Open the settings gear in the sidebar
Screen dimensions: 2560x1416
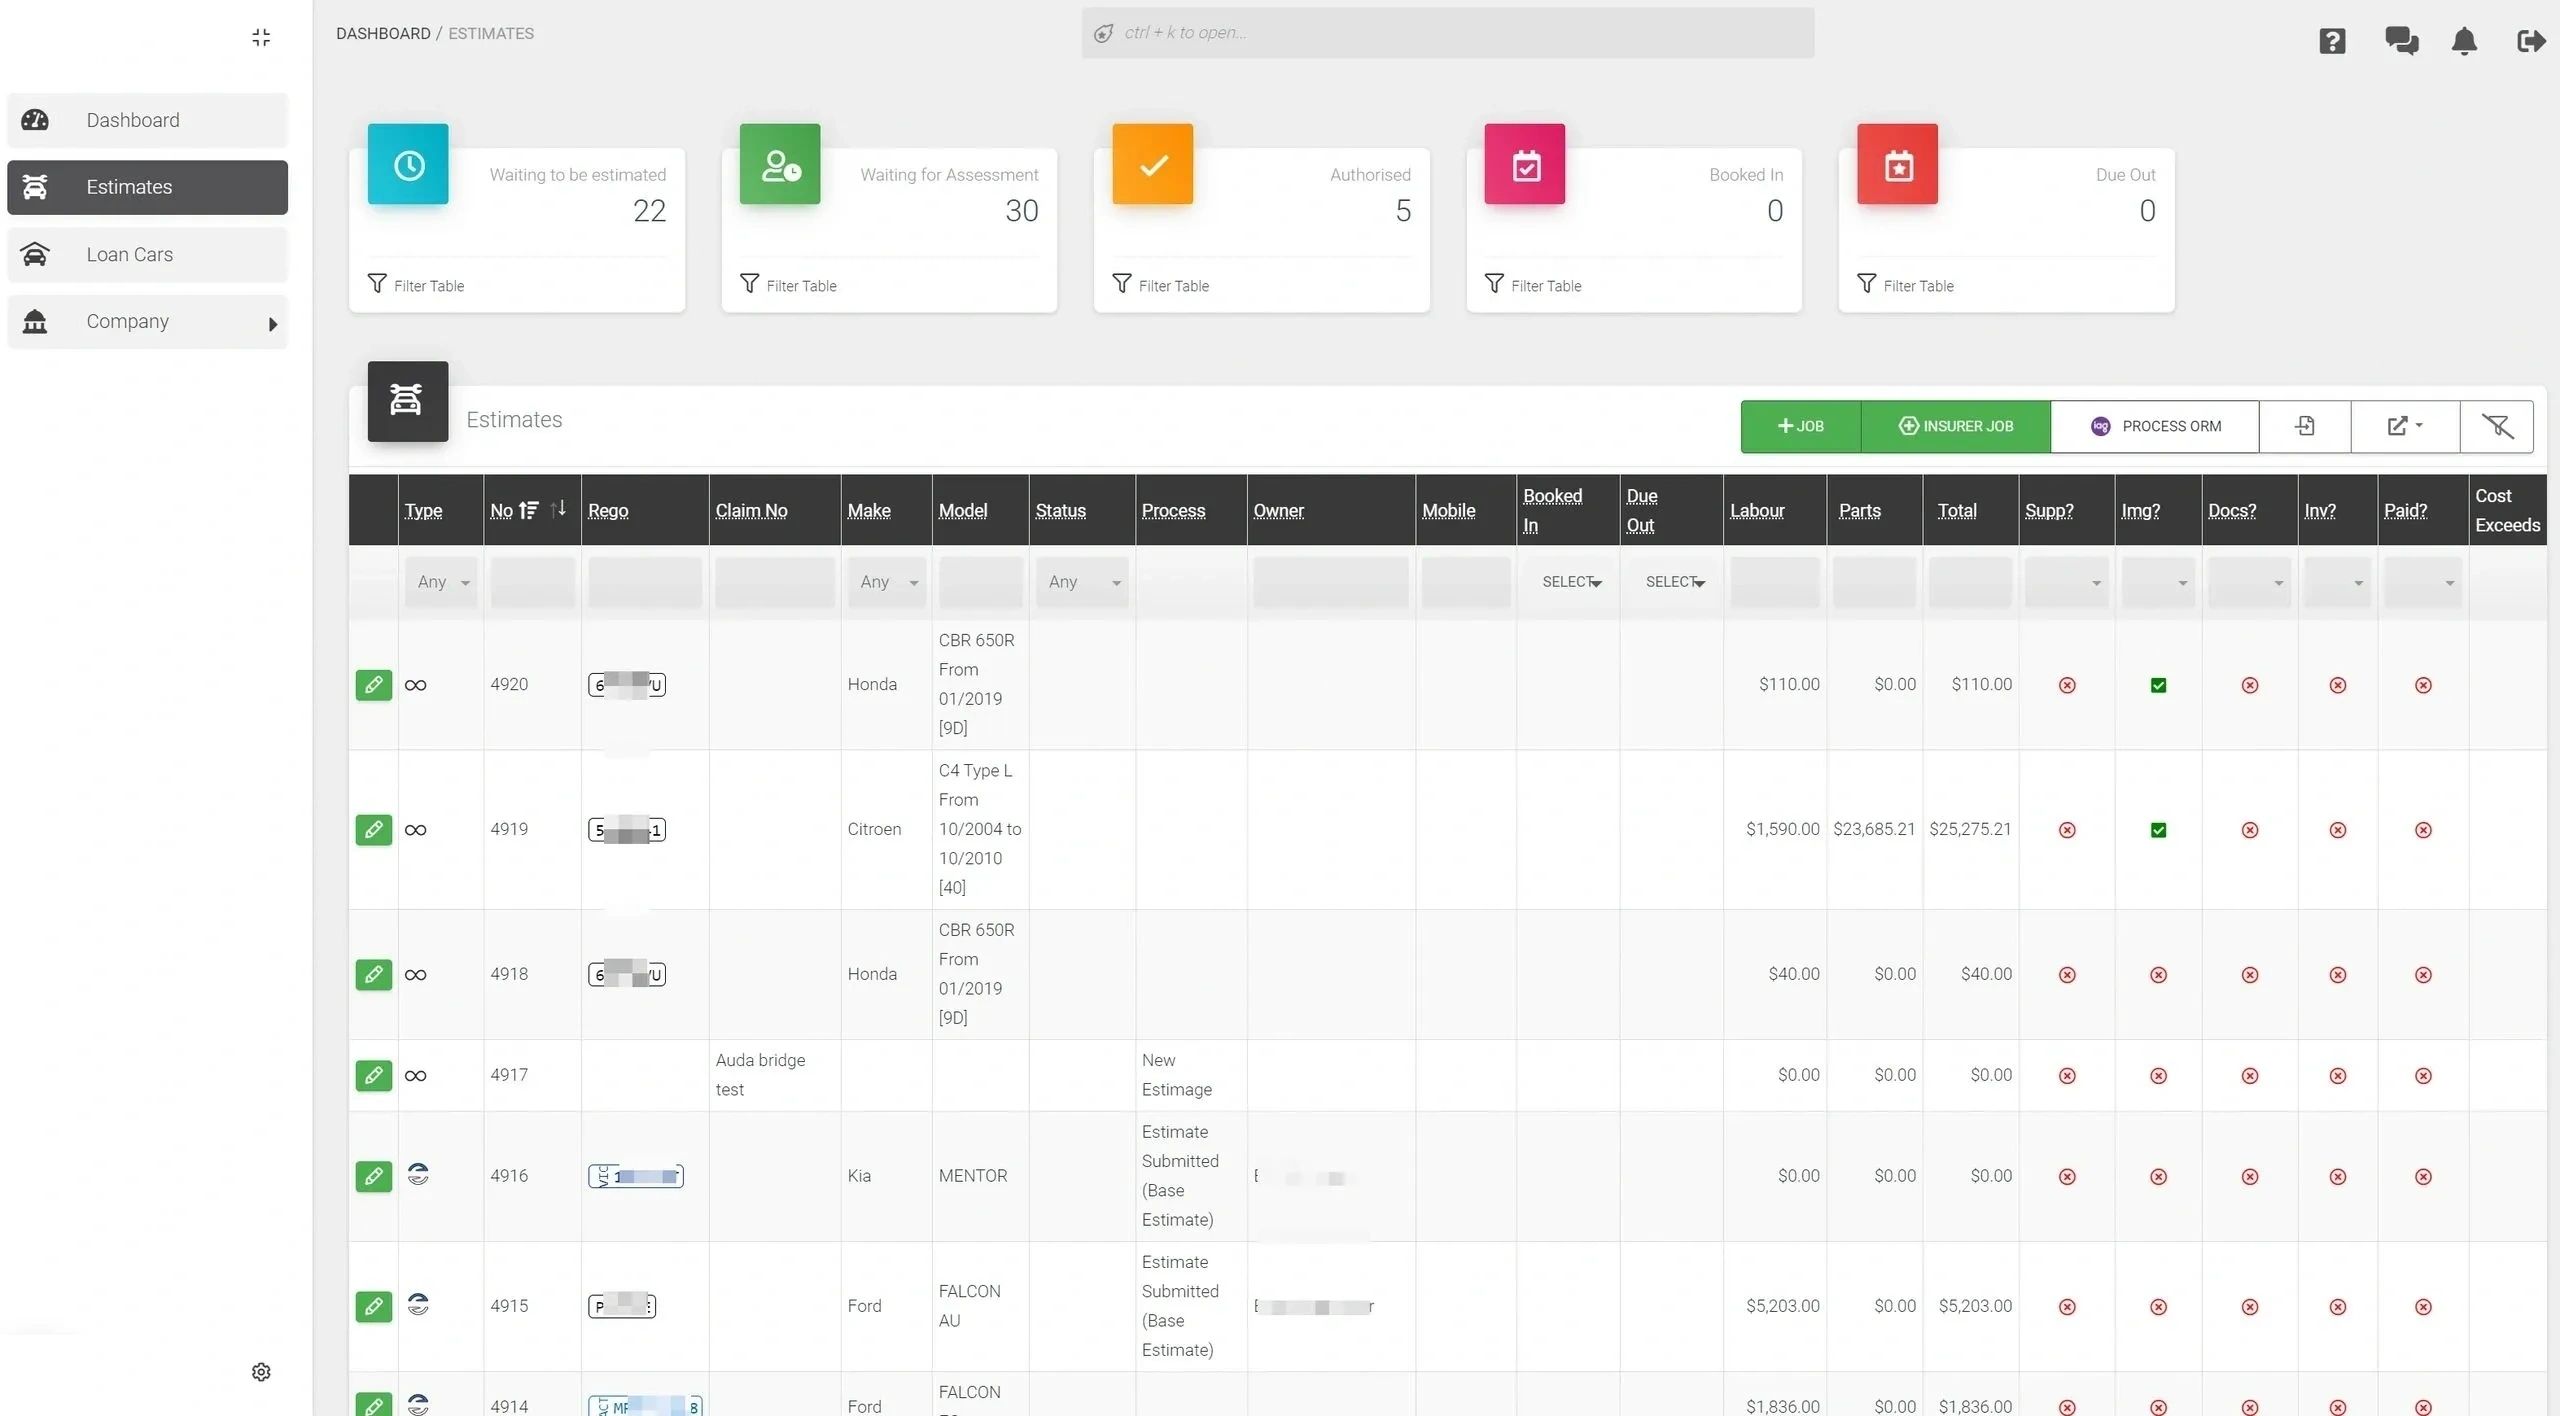(x=261, y=1372)
